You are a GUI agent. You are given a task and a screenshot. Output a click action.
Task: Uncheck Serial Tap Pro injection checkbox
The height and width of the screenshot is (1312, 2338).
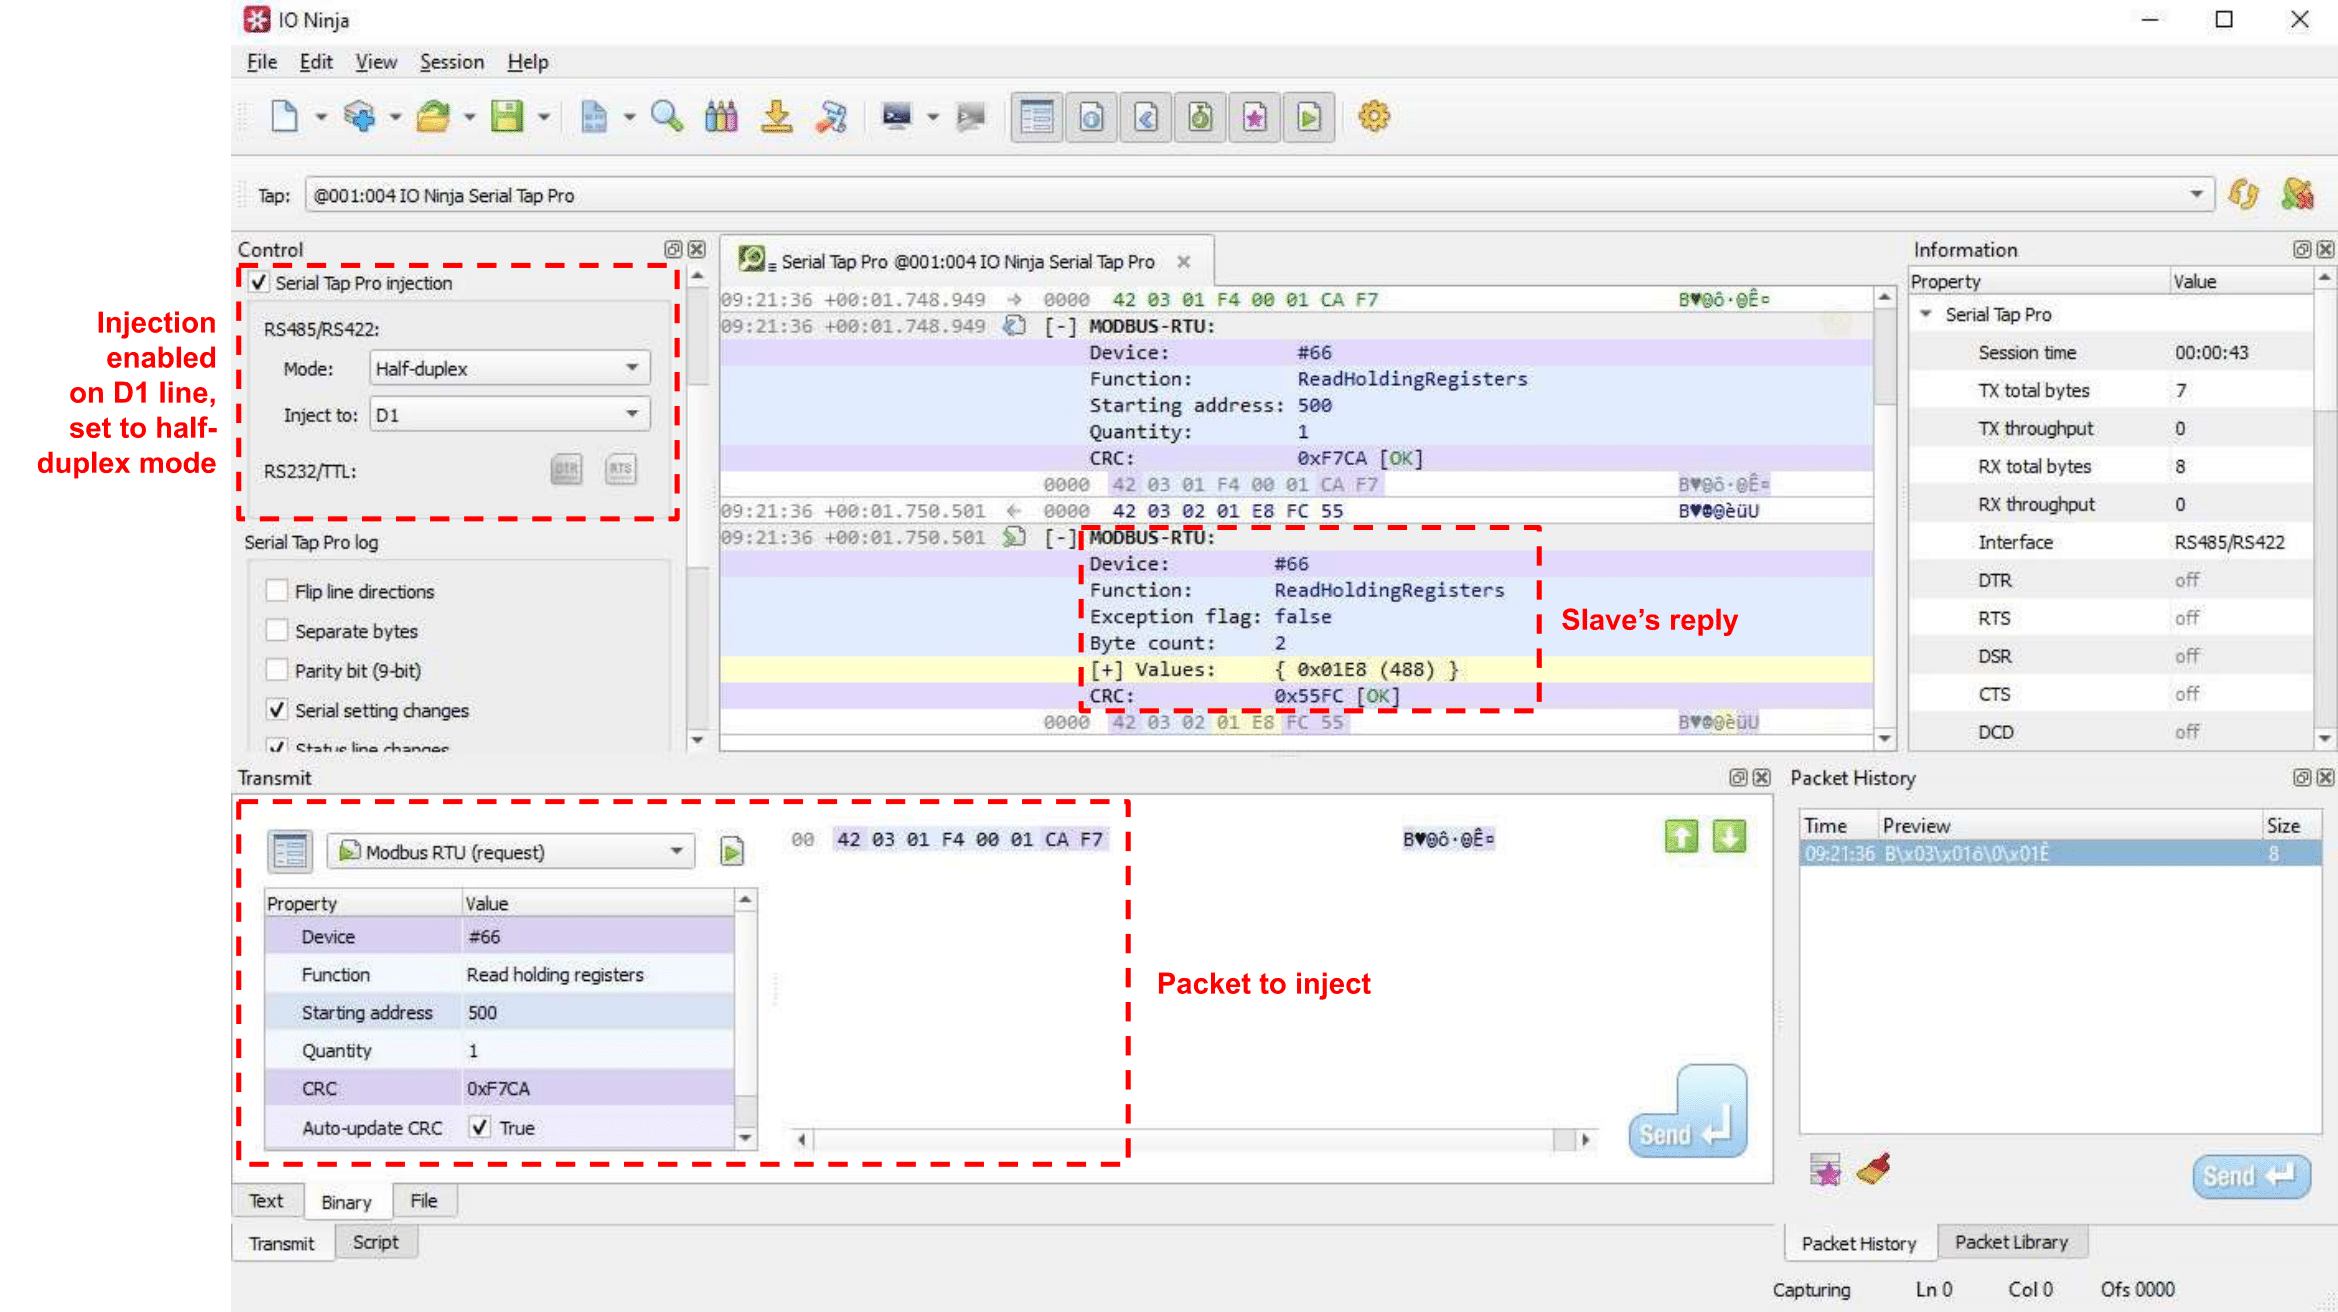click(x=259, y=283)
